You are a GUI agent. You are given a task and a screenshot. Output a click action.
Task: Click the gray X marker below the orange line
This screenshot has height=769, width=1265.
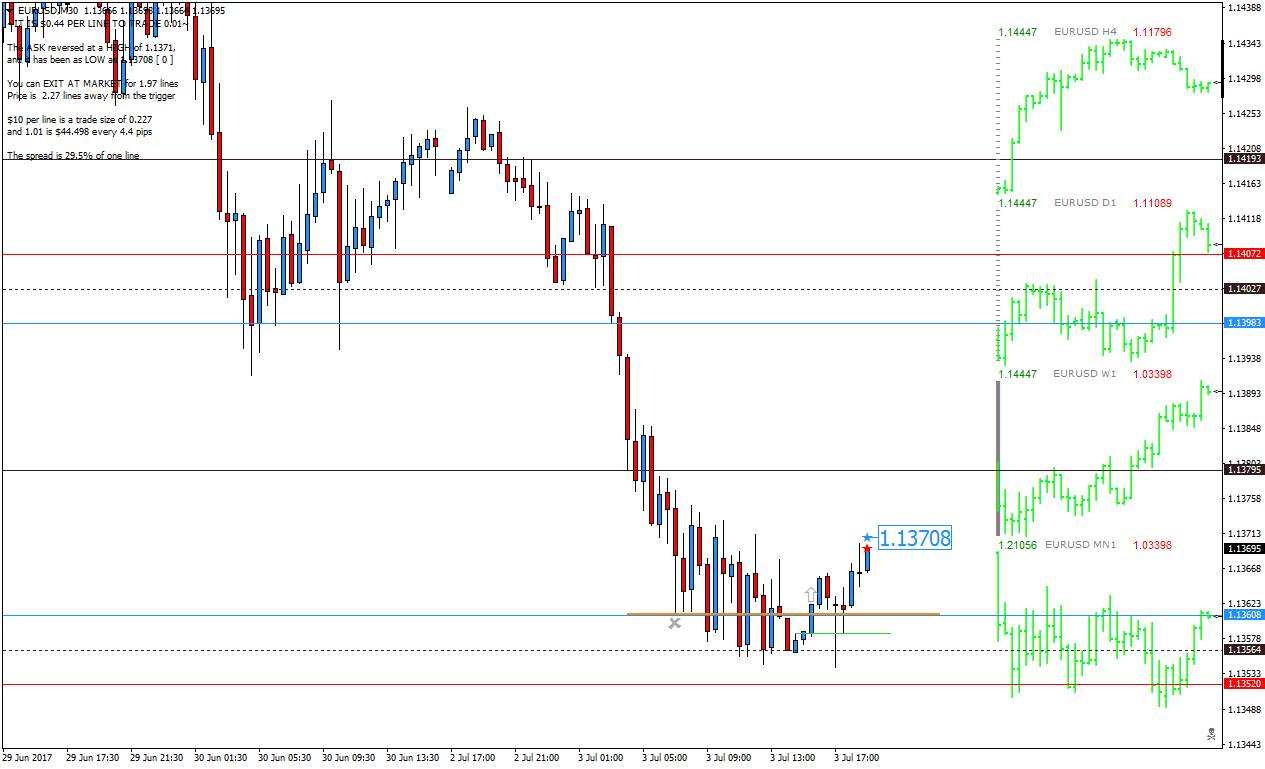[x=675, y=623]
